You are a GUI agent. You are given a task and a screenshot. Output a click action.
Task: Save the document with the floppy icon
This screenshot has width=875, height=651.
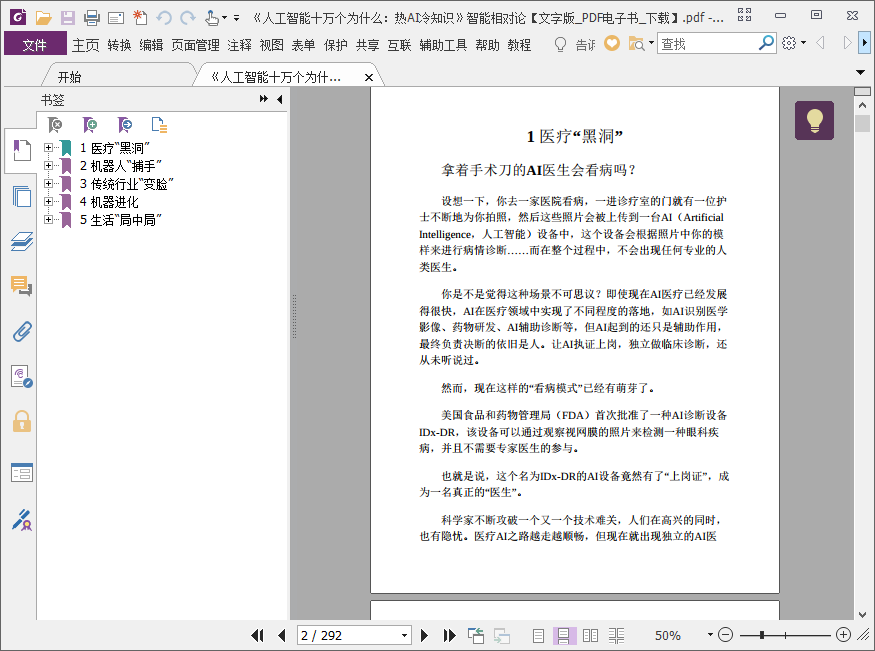point(68,18)
